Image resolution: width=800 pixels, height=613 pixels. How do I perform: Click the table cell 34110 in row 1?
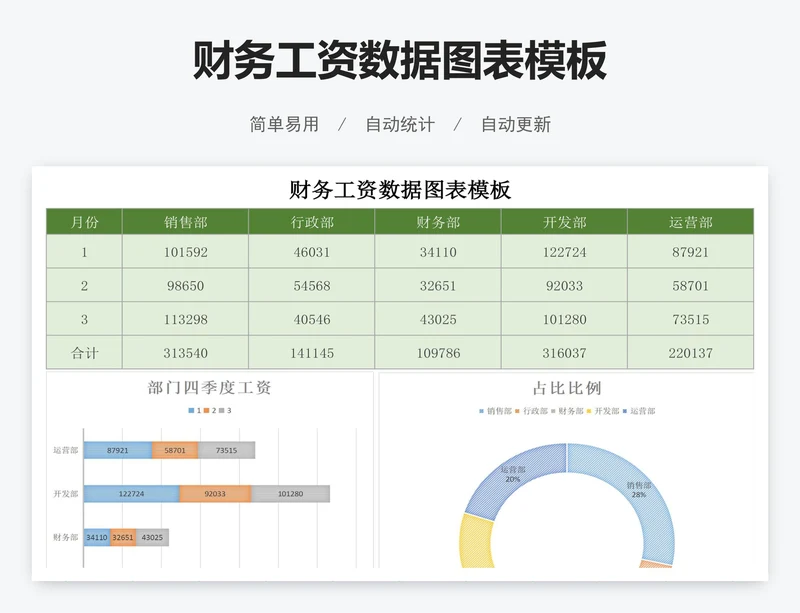coord(438,252)
